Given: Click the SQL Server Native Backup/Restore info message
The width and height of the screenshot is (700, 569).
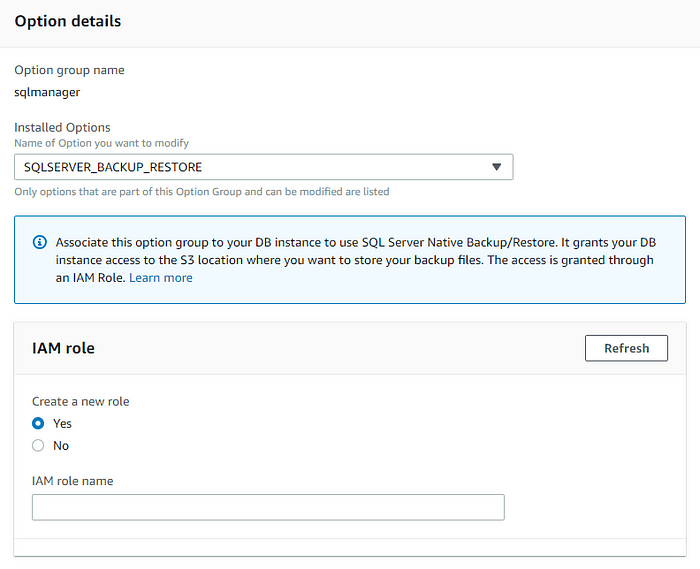Looking at the screenshot, I should point(356,260).
